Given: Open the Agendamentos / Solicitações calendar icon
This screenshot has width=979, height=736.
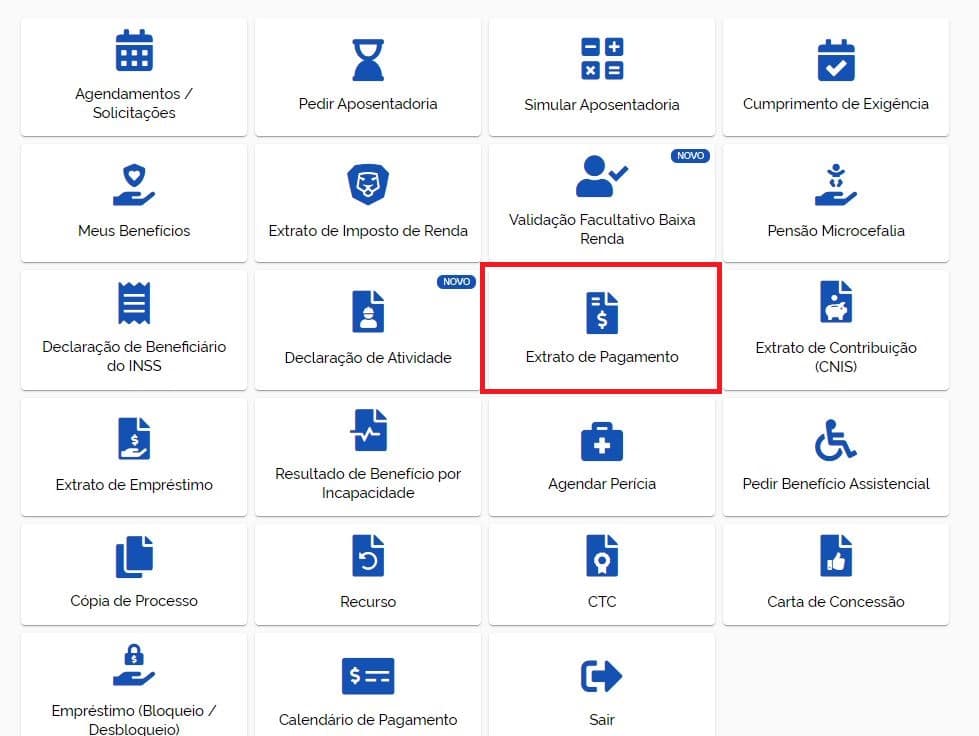Looking at the screenshot, I should pyautogui.click(x=134, y=51).
